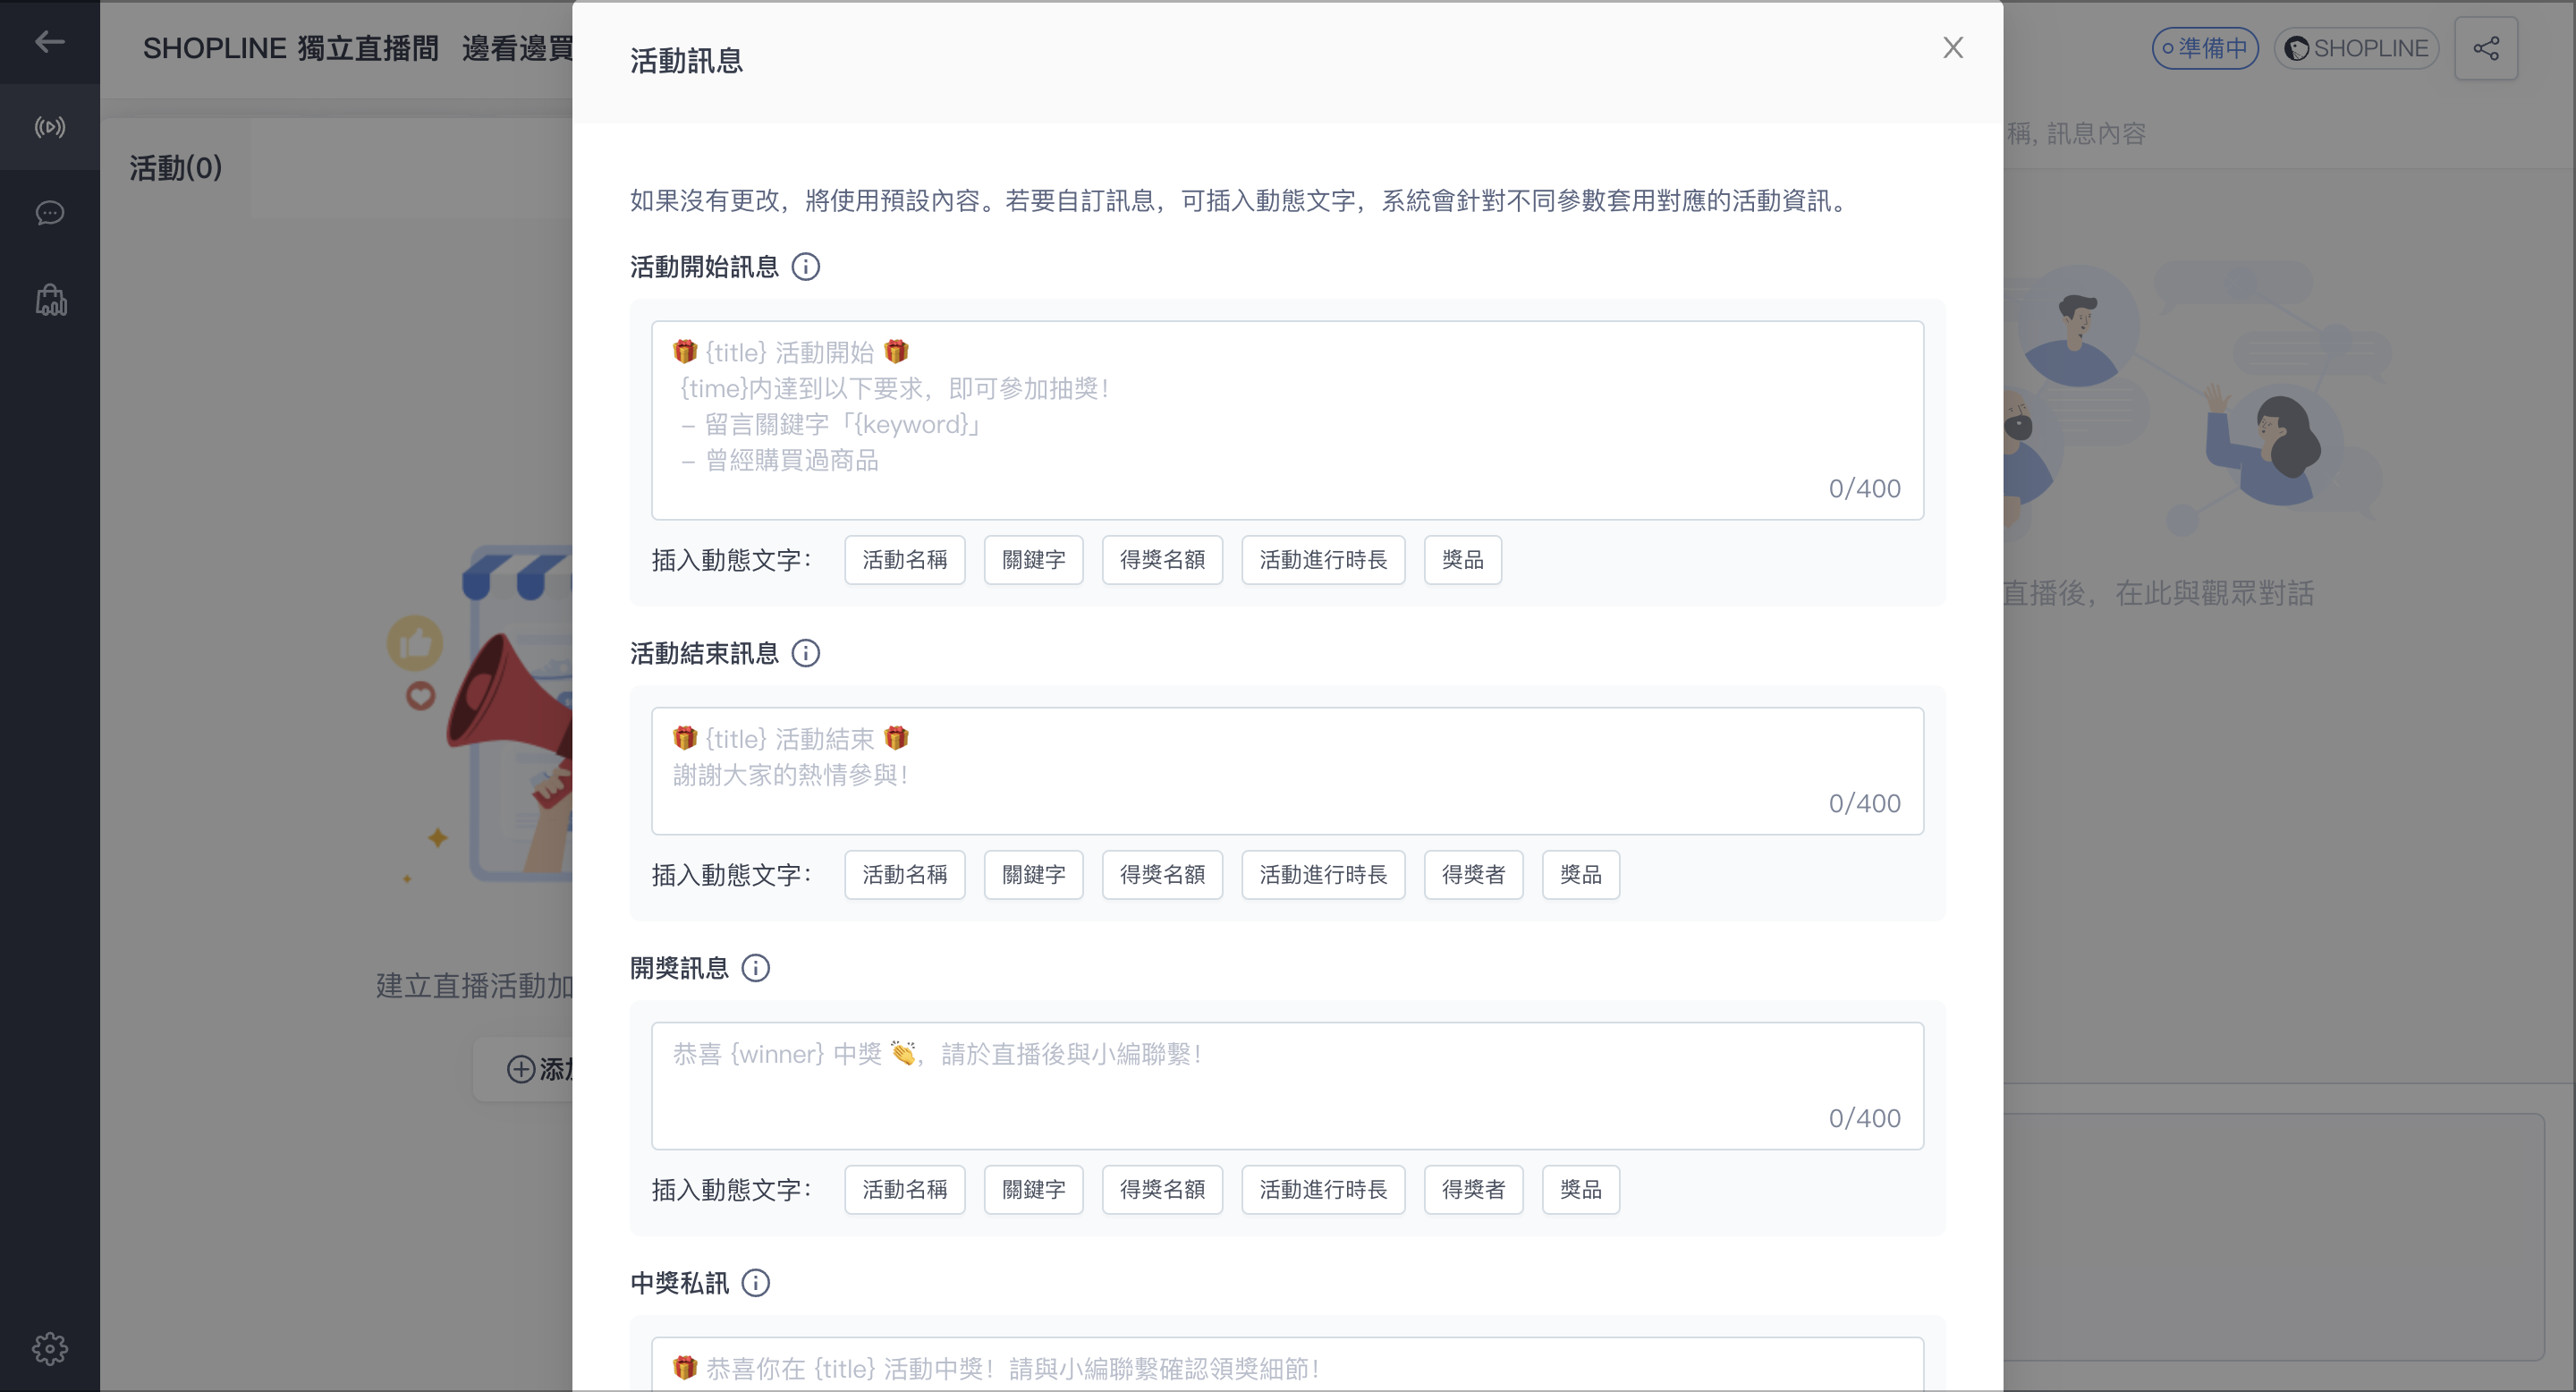Click the 0/400 counter of 開獎訊息
2576x1392 pixels.
click(x=1864, y=1118)
